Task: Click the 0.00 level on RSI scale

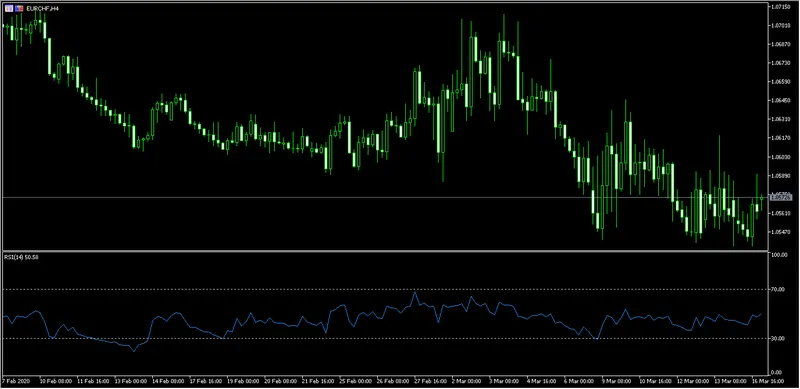Action: (779, 372)
